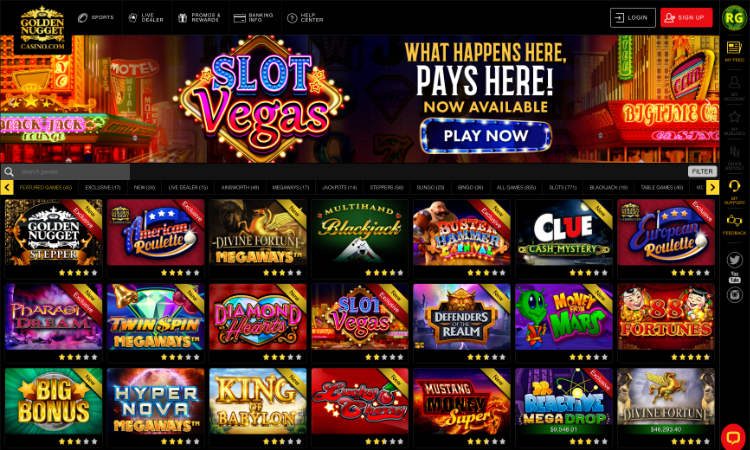Click the Login button
The image size is (750, 450).
click(x=632, y=18)
